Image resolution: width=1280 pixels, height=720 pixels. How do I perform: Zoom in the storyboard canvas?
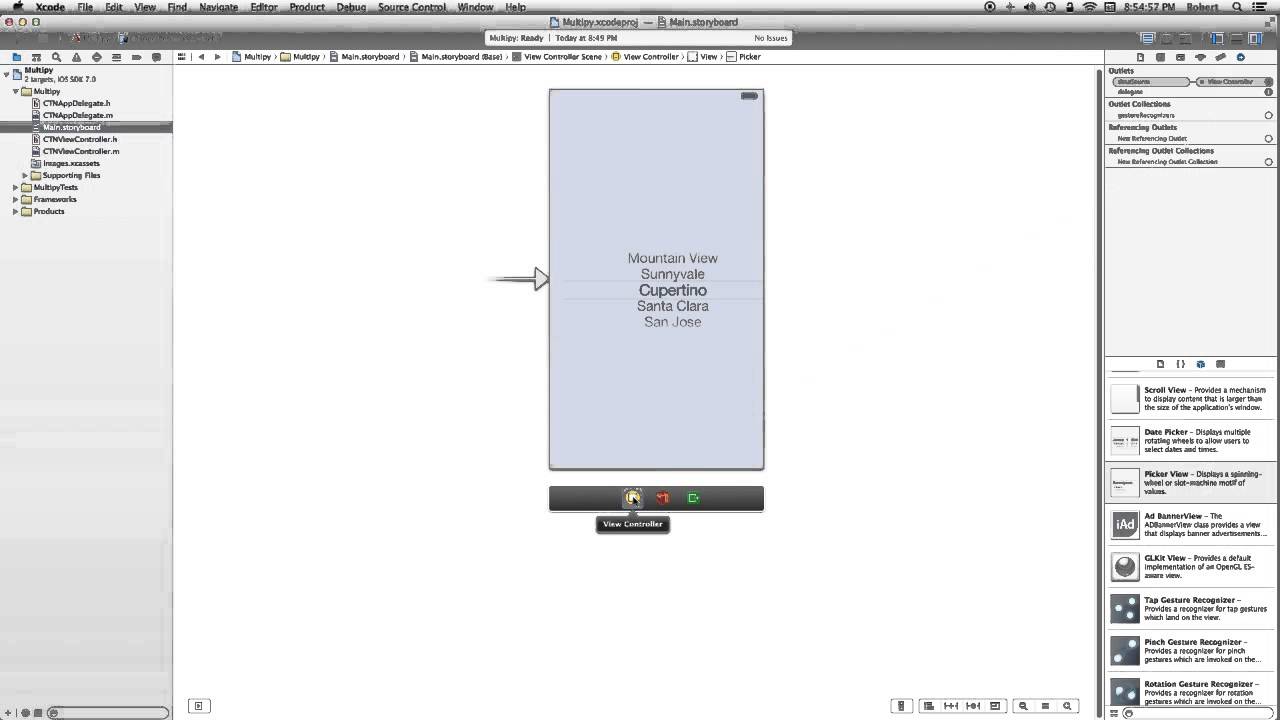click(x=1067, y=706)
